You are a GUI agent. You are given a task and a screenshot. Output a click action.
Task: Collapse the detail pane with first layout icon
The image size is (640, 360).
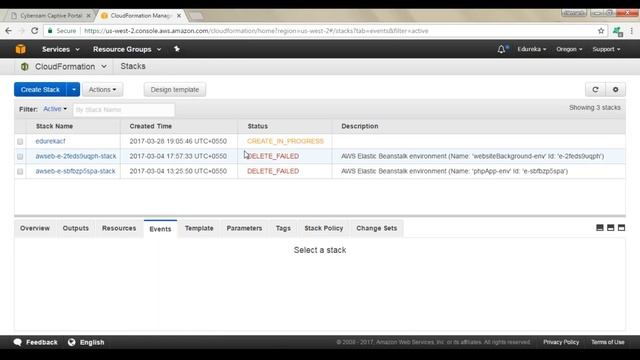coord(600,228)
